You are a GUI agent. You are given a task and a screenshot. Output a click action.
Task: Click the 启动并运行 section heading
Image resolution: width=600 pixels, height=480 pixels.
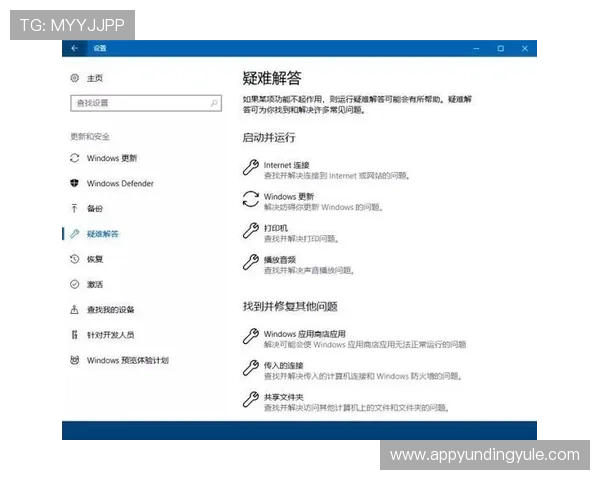click(x=269, y=137)
